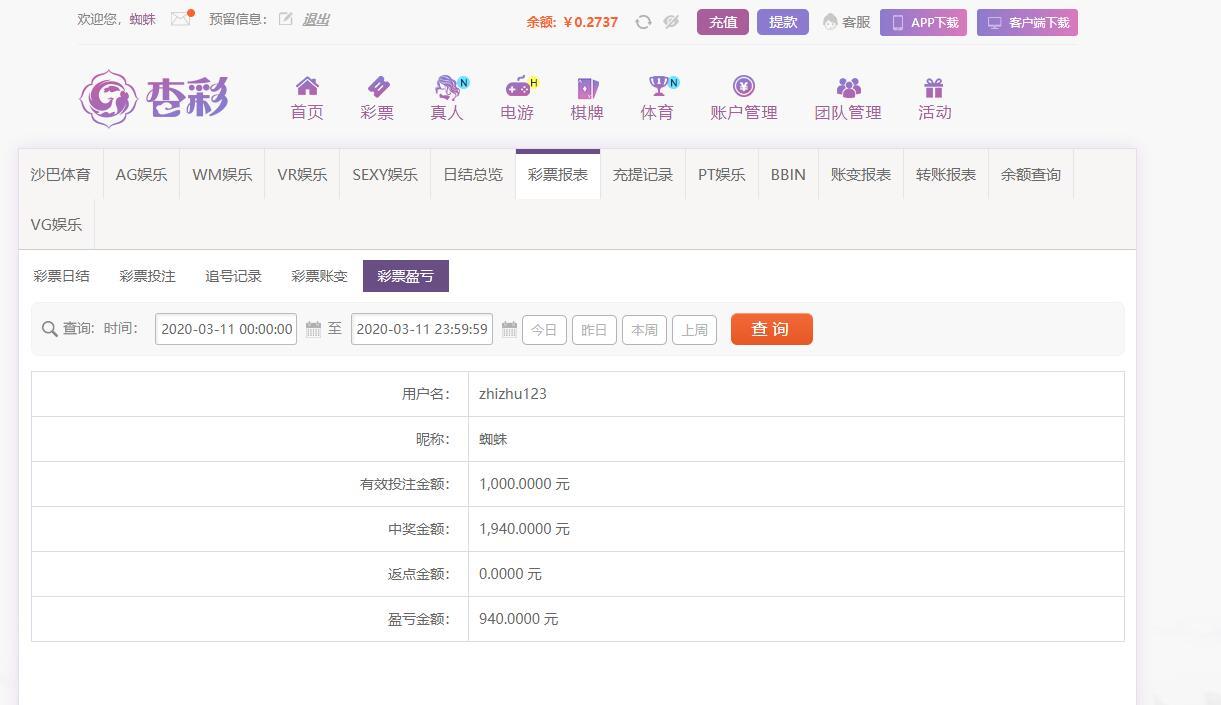This screenshot has height=705, width=1221.
Task: Switch to the PT娱乐 tab
Action: [722, 174]
